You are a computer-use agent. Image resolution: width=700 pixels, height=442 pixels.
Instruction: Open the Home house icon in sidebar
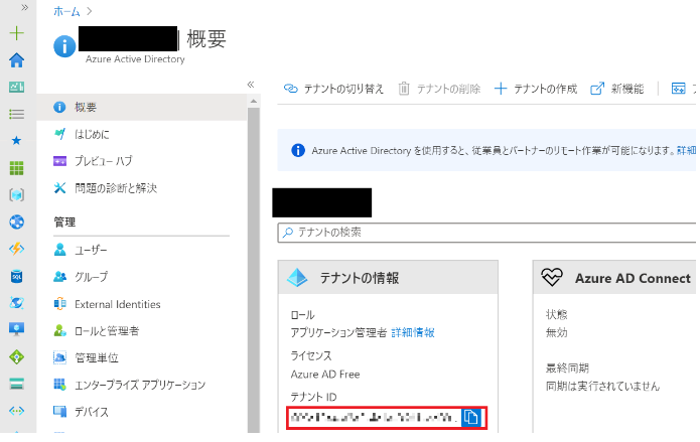pos(17,60)
